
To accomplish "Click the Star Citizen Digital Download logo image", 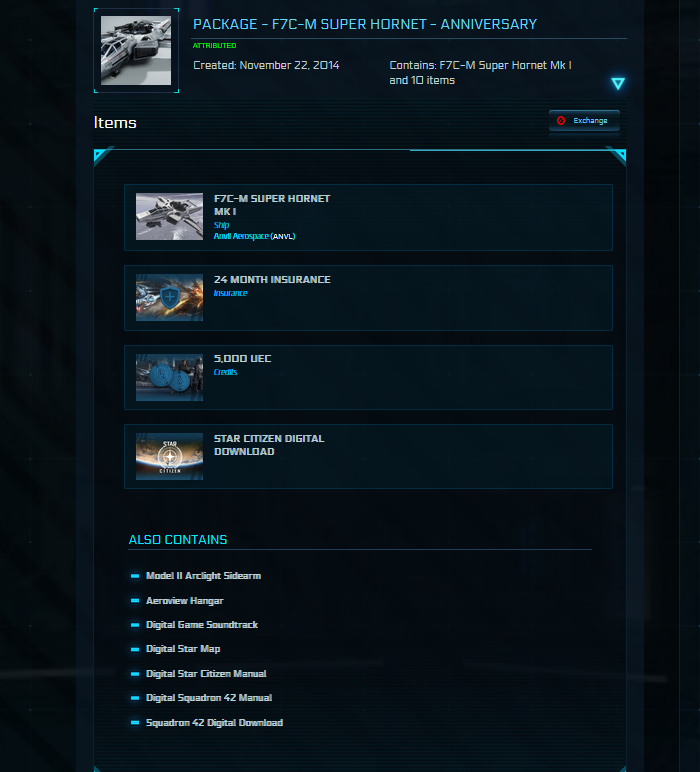I will (169, 456).
